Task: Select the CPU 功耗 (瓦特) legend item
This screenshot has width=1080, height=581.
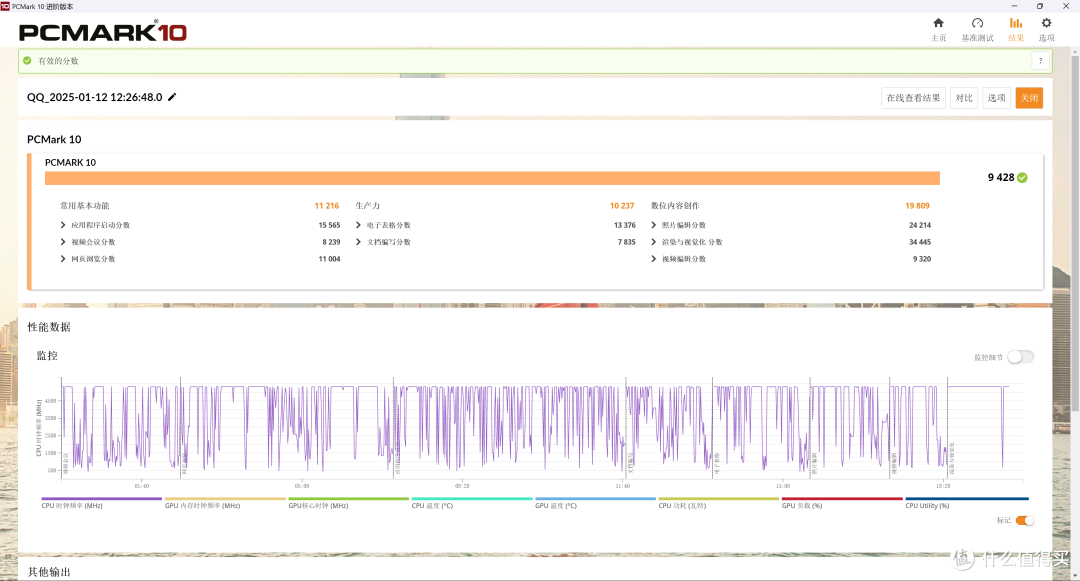Action: pos(718,503)
